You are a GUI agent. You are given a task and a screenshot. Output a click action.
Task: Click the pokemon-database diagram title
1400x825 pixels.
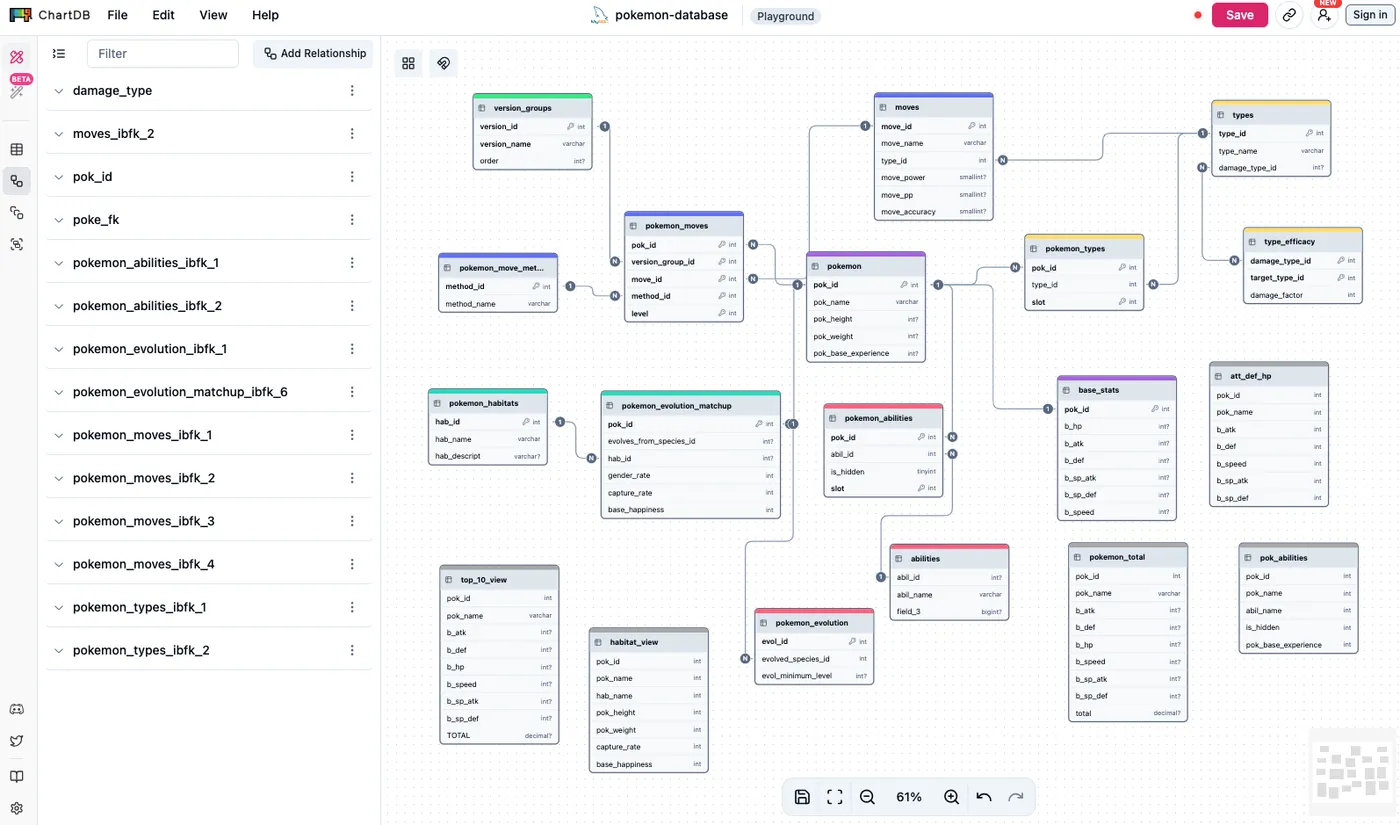(672, 15)
